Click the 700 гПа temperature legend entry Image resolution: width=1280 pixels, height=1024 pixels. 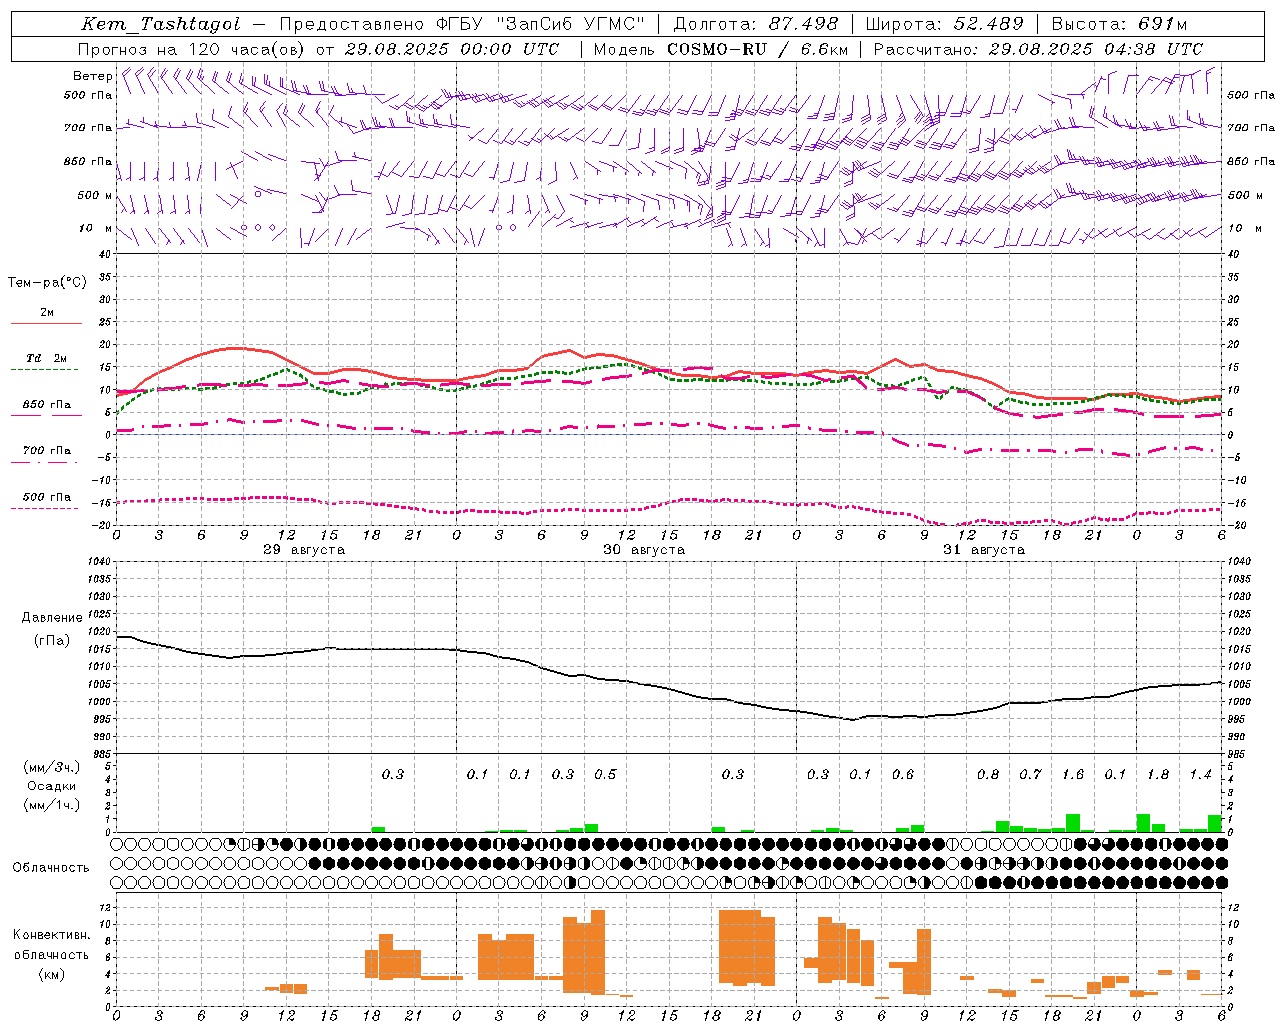point(47,451)
